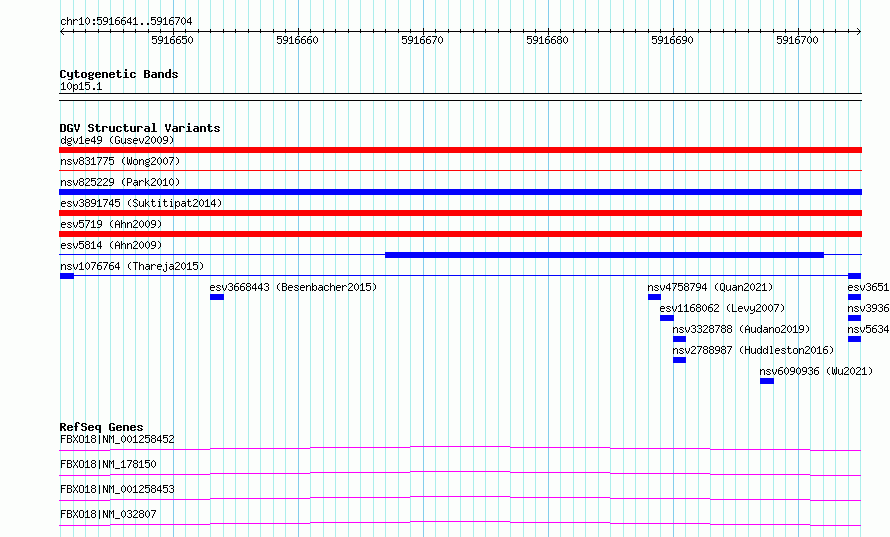Open variant label nsv4758794 (Quan2021)
890x537 pixels.
[710, 287]
